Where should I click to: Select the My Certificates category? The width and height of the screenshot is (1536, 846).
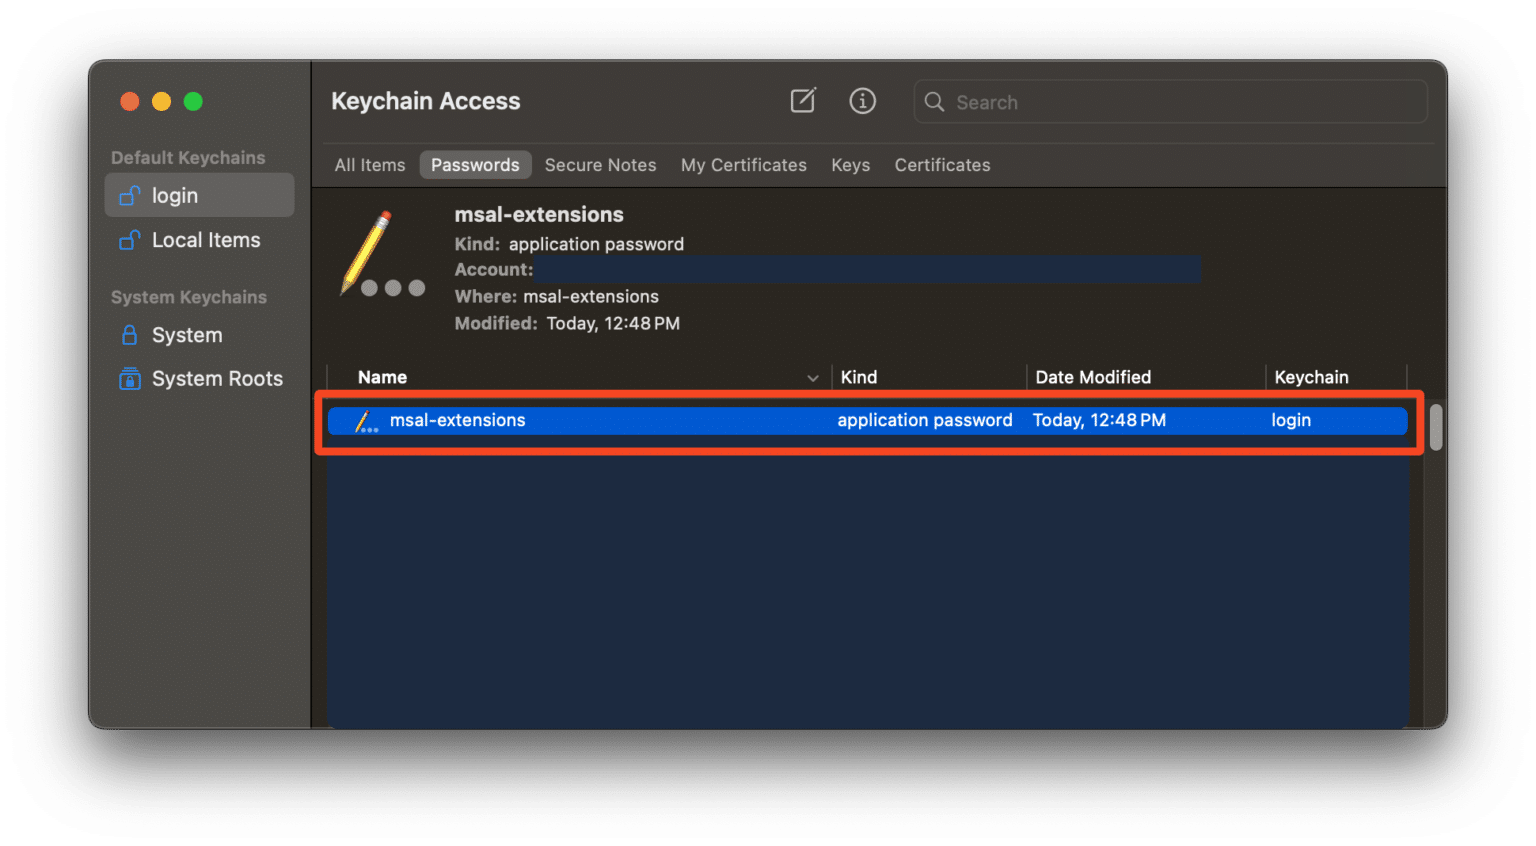743,164
